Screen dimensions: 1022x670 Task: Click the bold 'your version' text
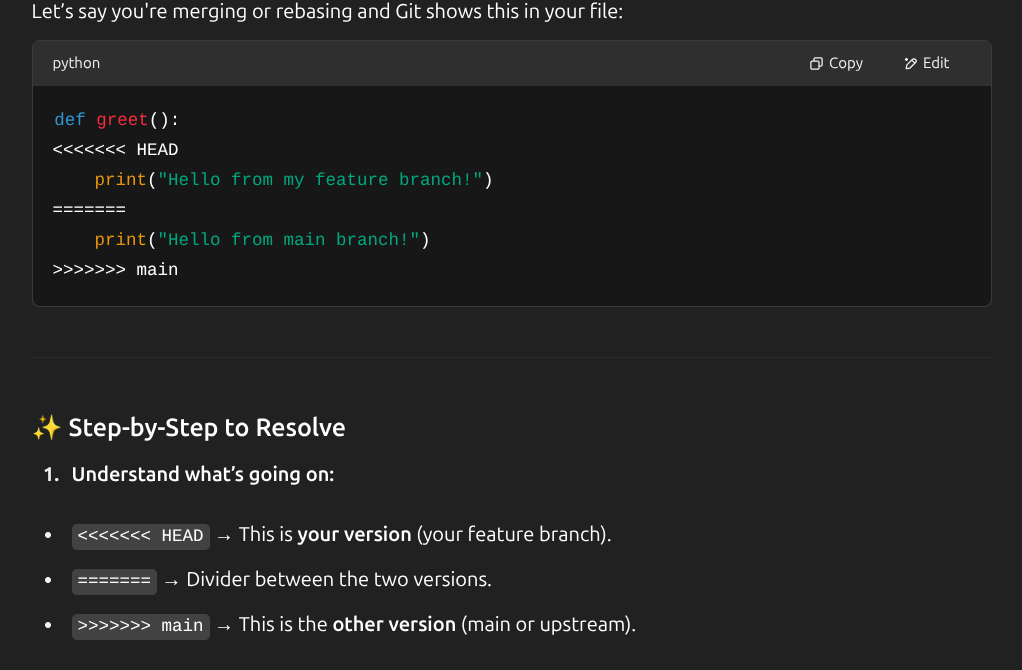click(355, 534)
